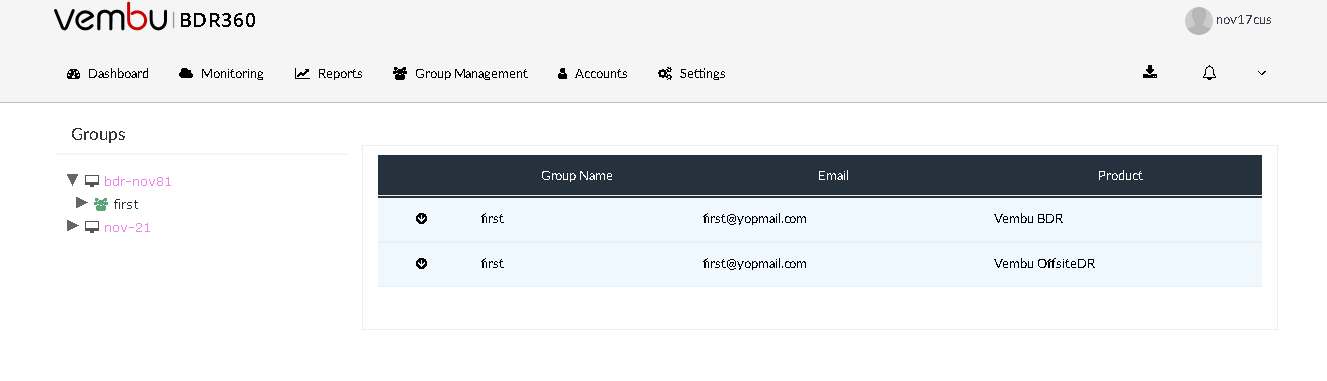The height and width of the screenshot is (381, 1327).
Task: Click the Vembu BDR360 logo
Action: pos(155,20)
